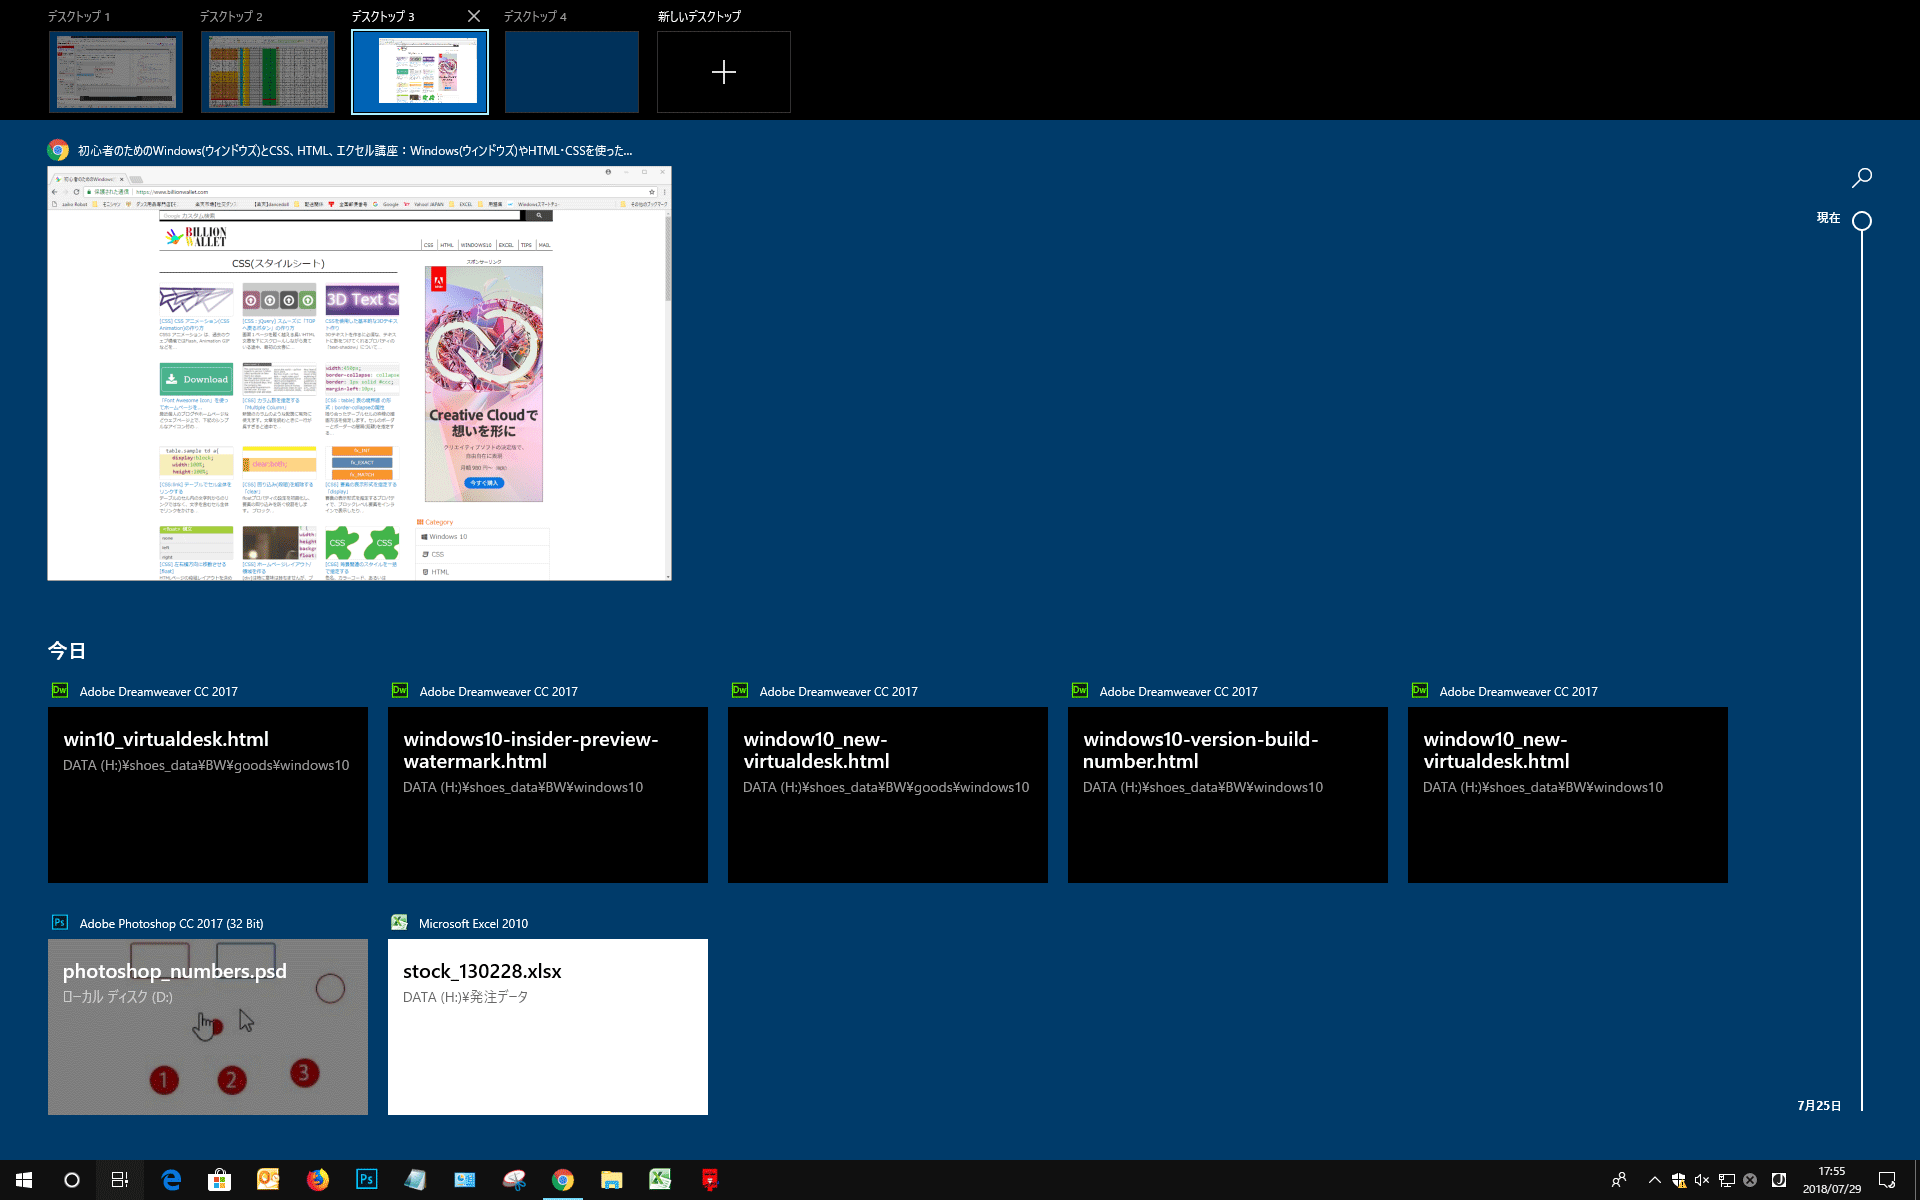Switch to デスクトップ 1 thumbnail
1920x1200 pixels.
pos(116,72)
